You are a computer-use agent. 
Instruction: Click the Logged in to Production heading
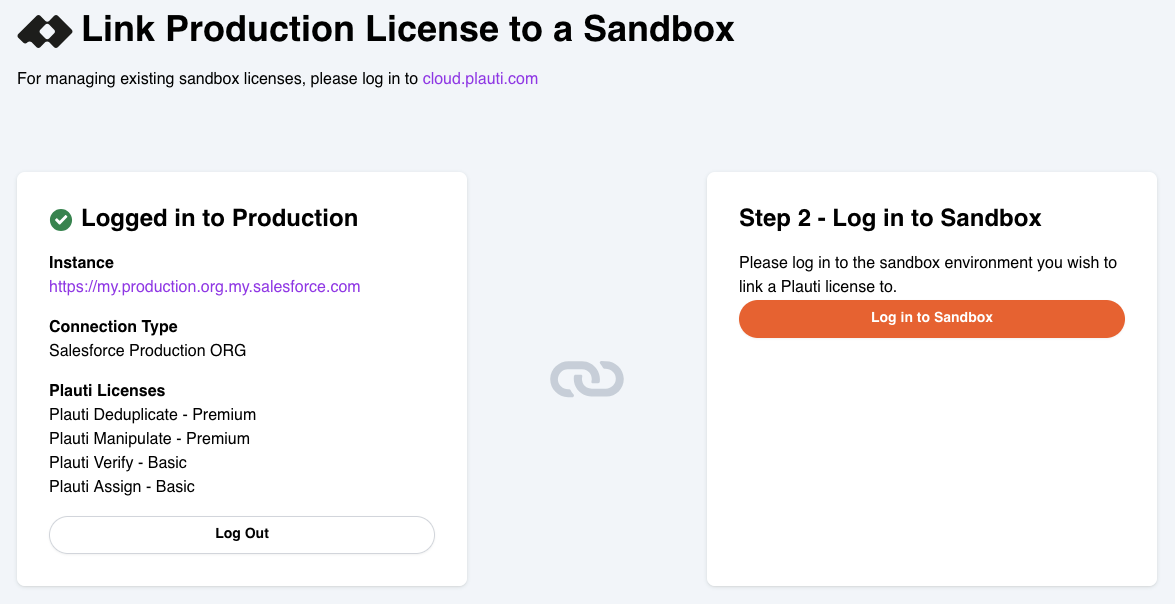220,218
